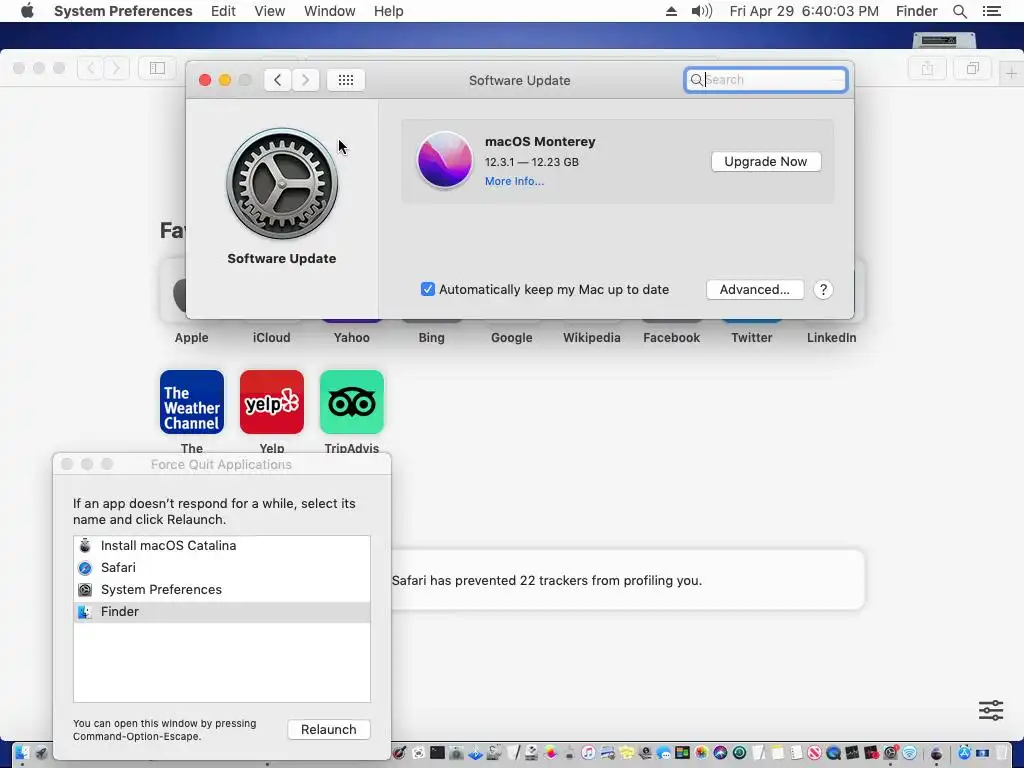Click the large Software Update gear icon
1024x768 pixels.
[x=281, y=184]
